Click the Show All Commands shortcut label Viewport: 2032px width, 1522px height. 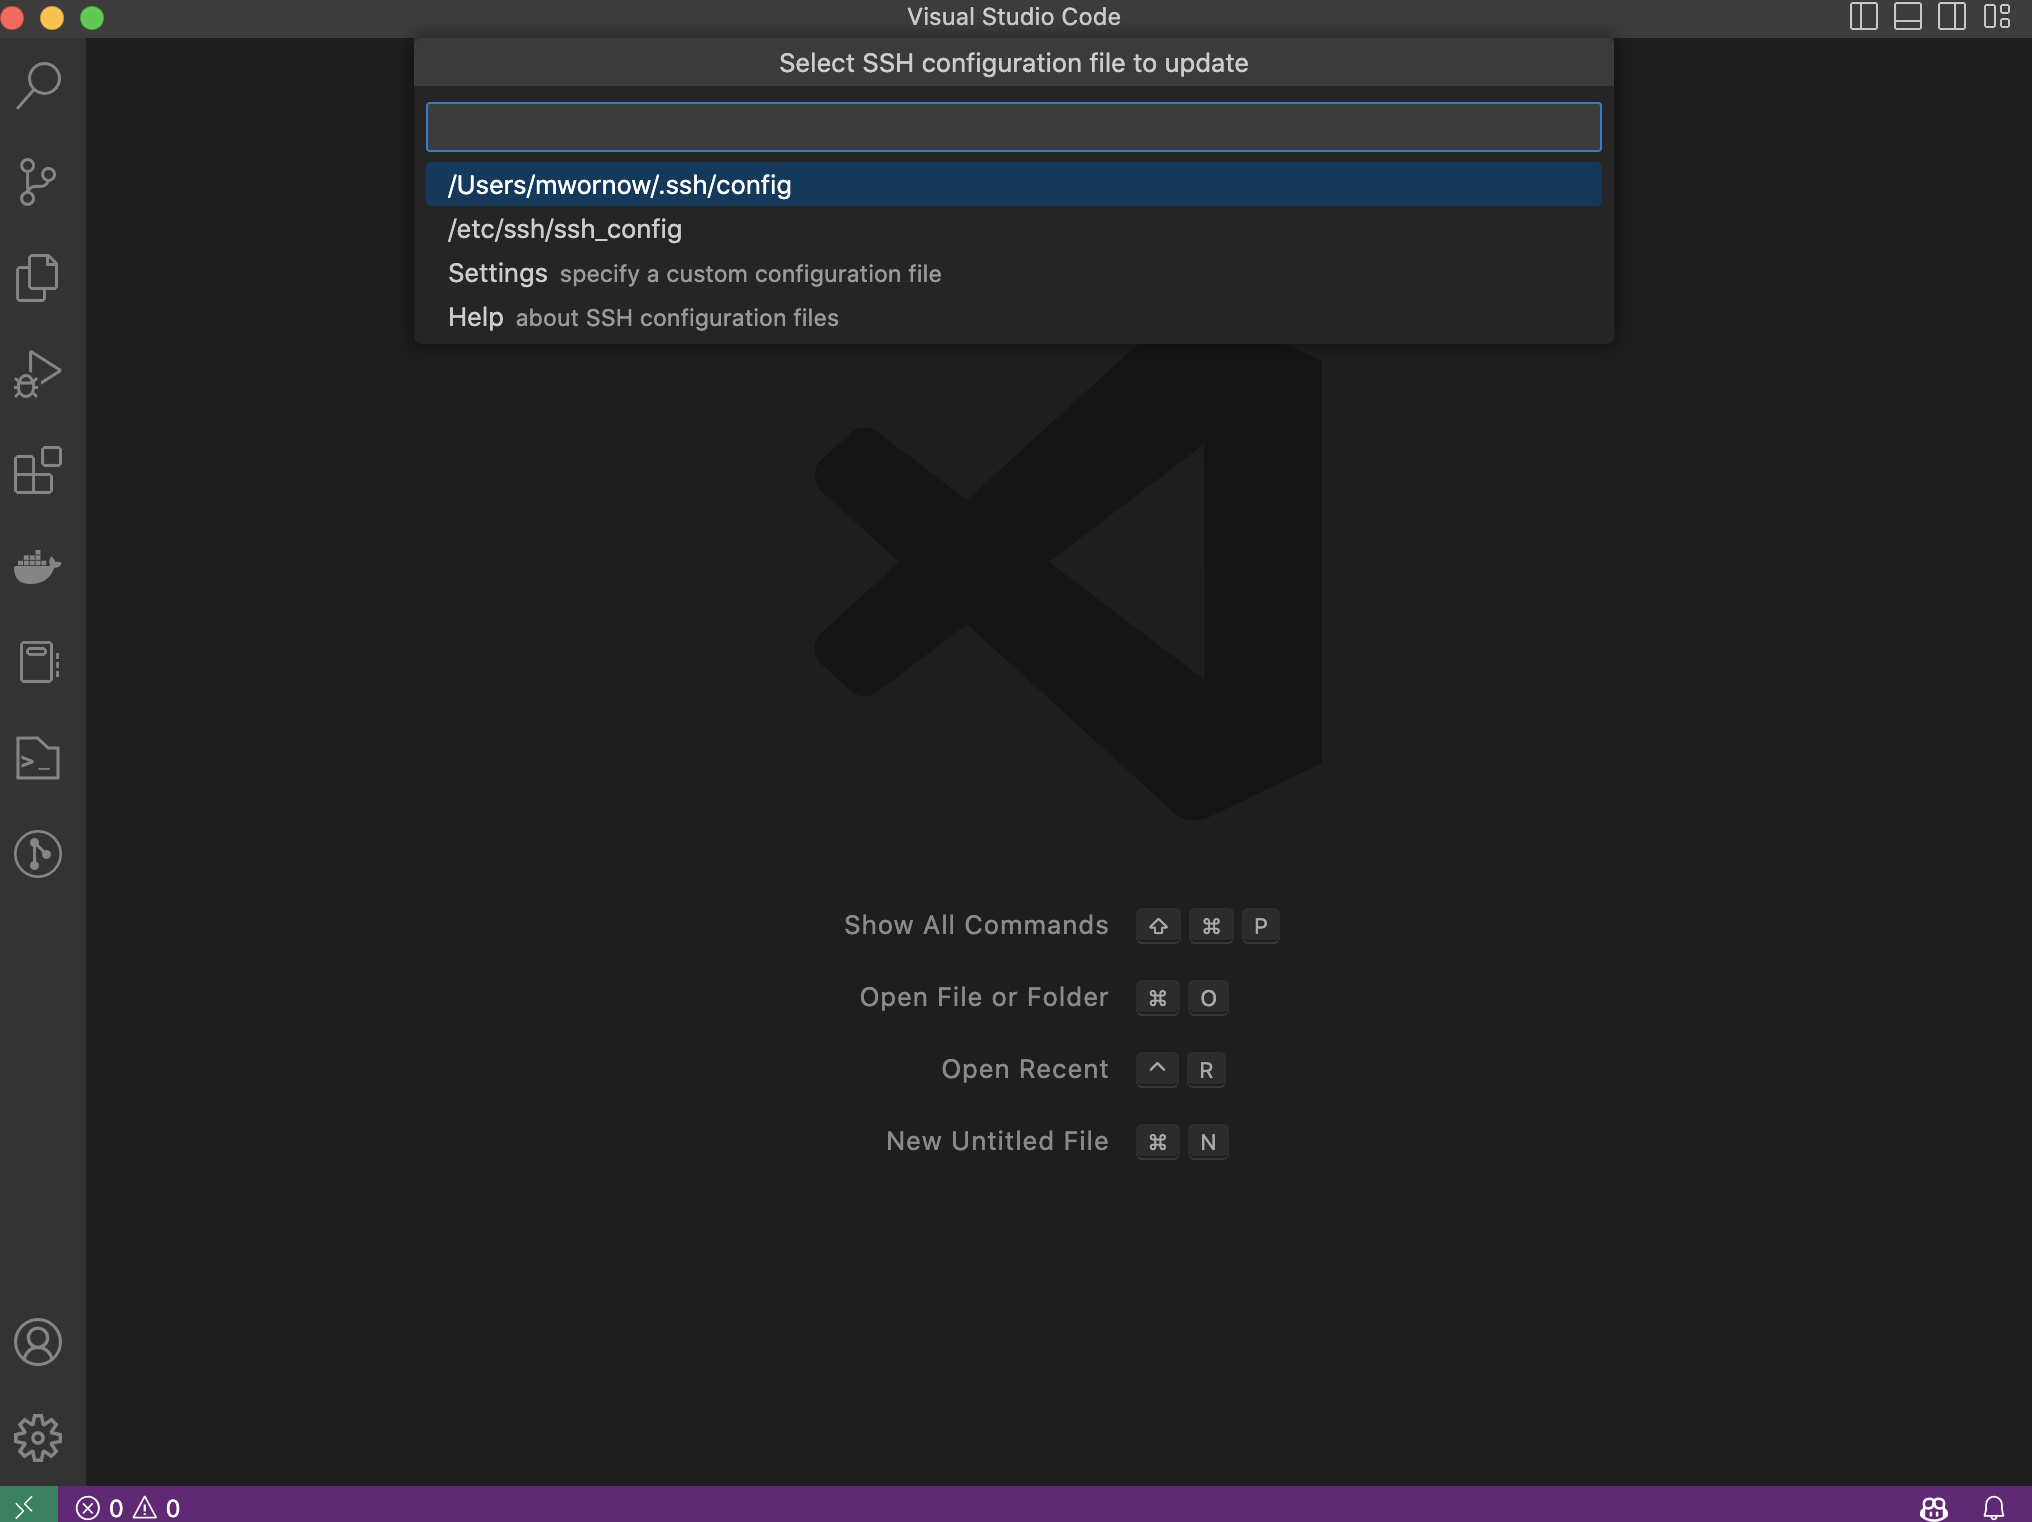pyautogui.click(x=976, y=925)
